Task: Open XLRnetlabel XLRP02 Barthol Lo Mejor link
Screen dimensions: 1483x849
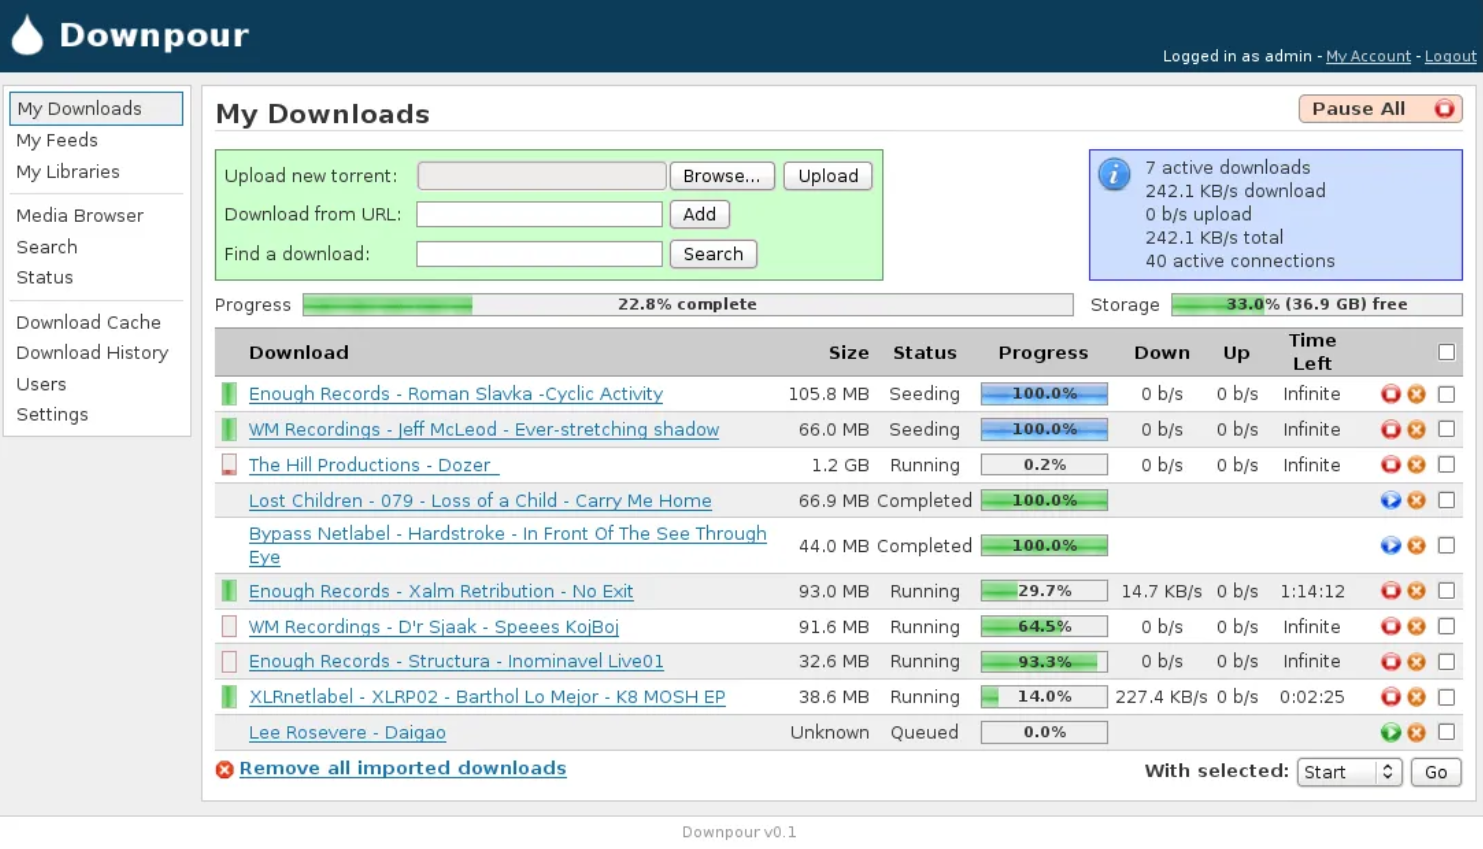Action: click(x=487, y=697)
